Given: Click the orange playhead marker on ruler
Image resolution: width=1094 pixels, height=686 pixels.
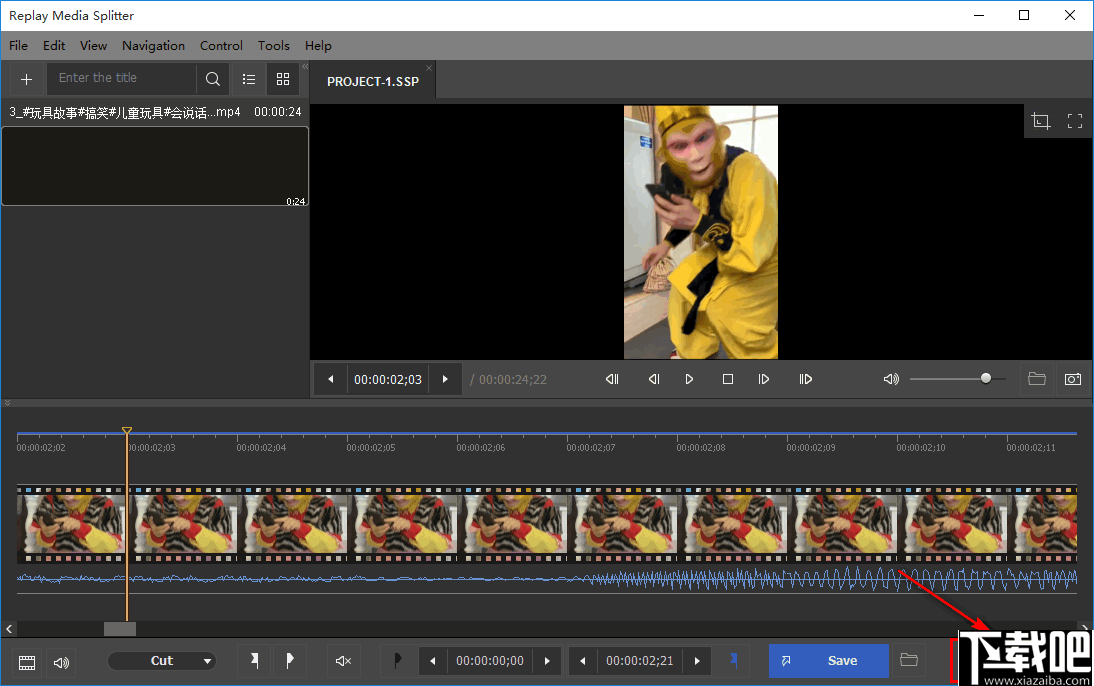Looking at the screenshot, I should pyautogui.click(x=126, y=431).
